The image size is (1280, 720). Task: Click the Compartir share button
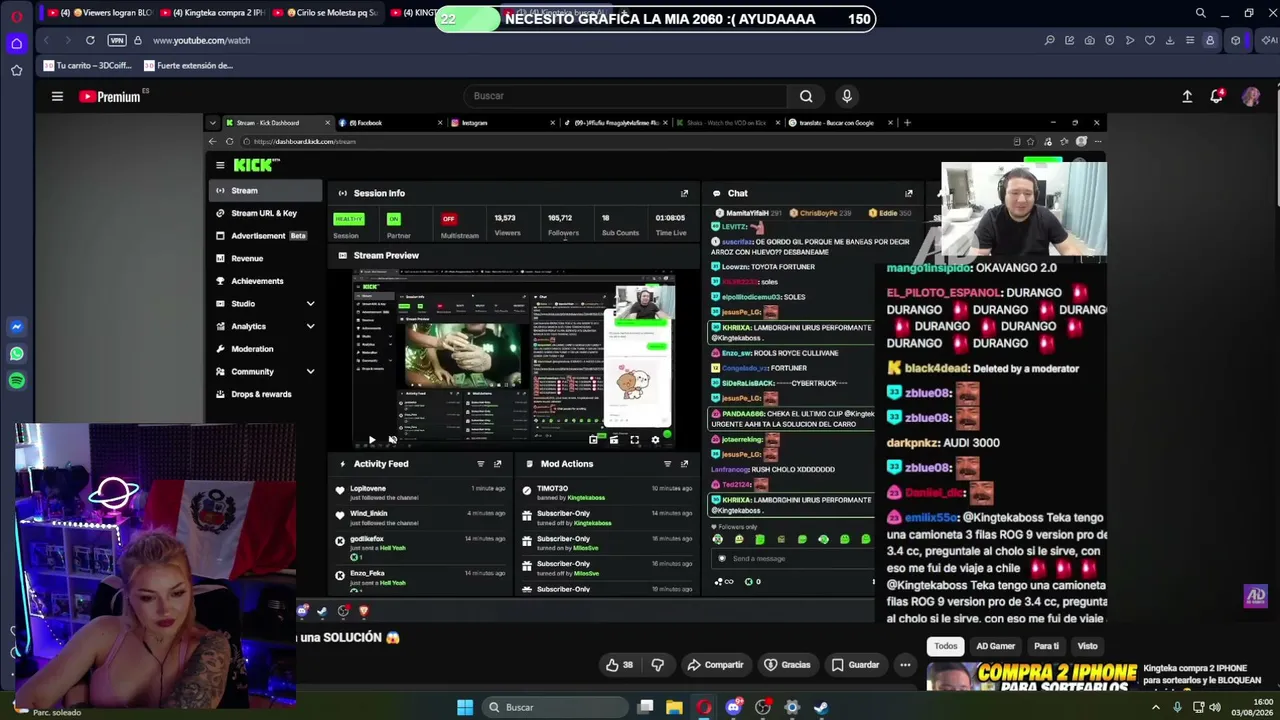(x=715, y=665)
